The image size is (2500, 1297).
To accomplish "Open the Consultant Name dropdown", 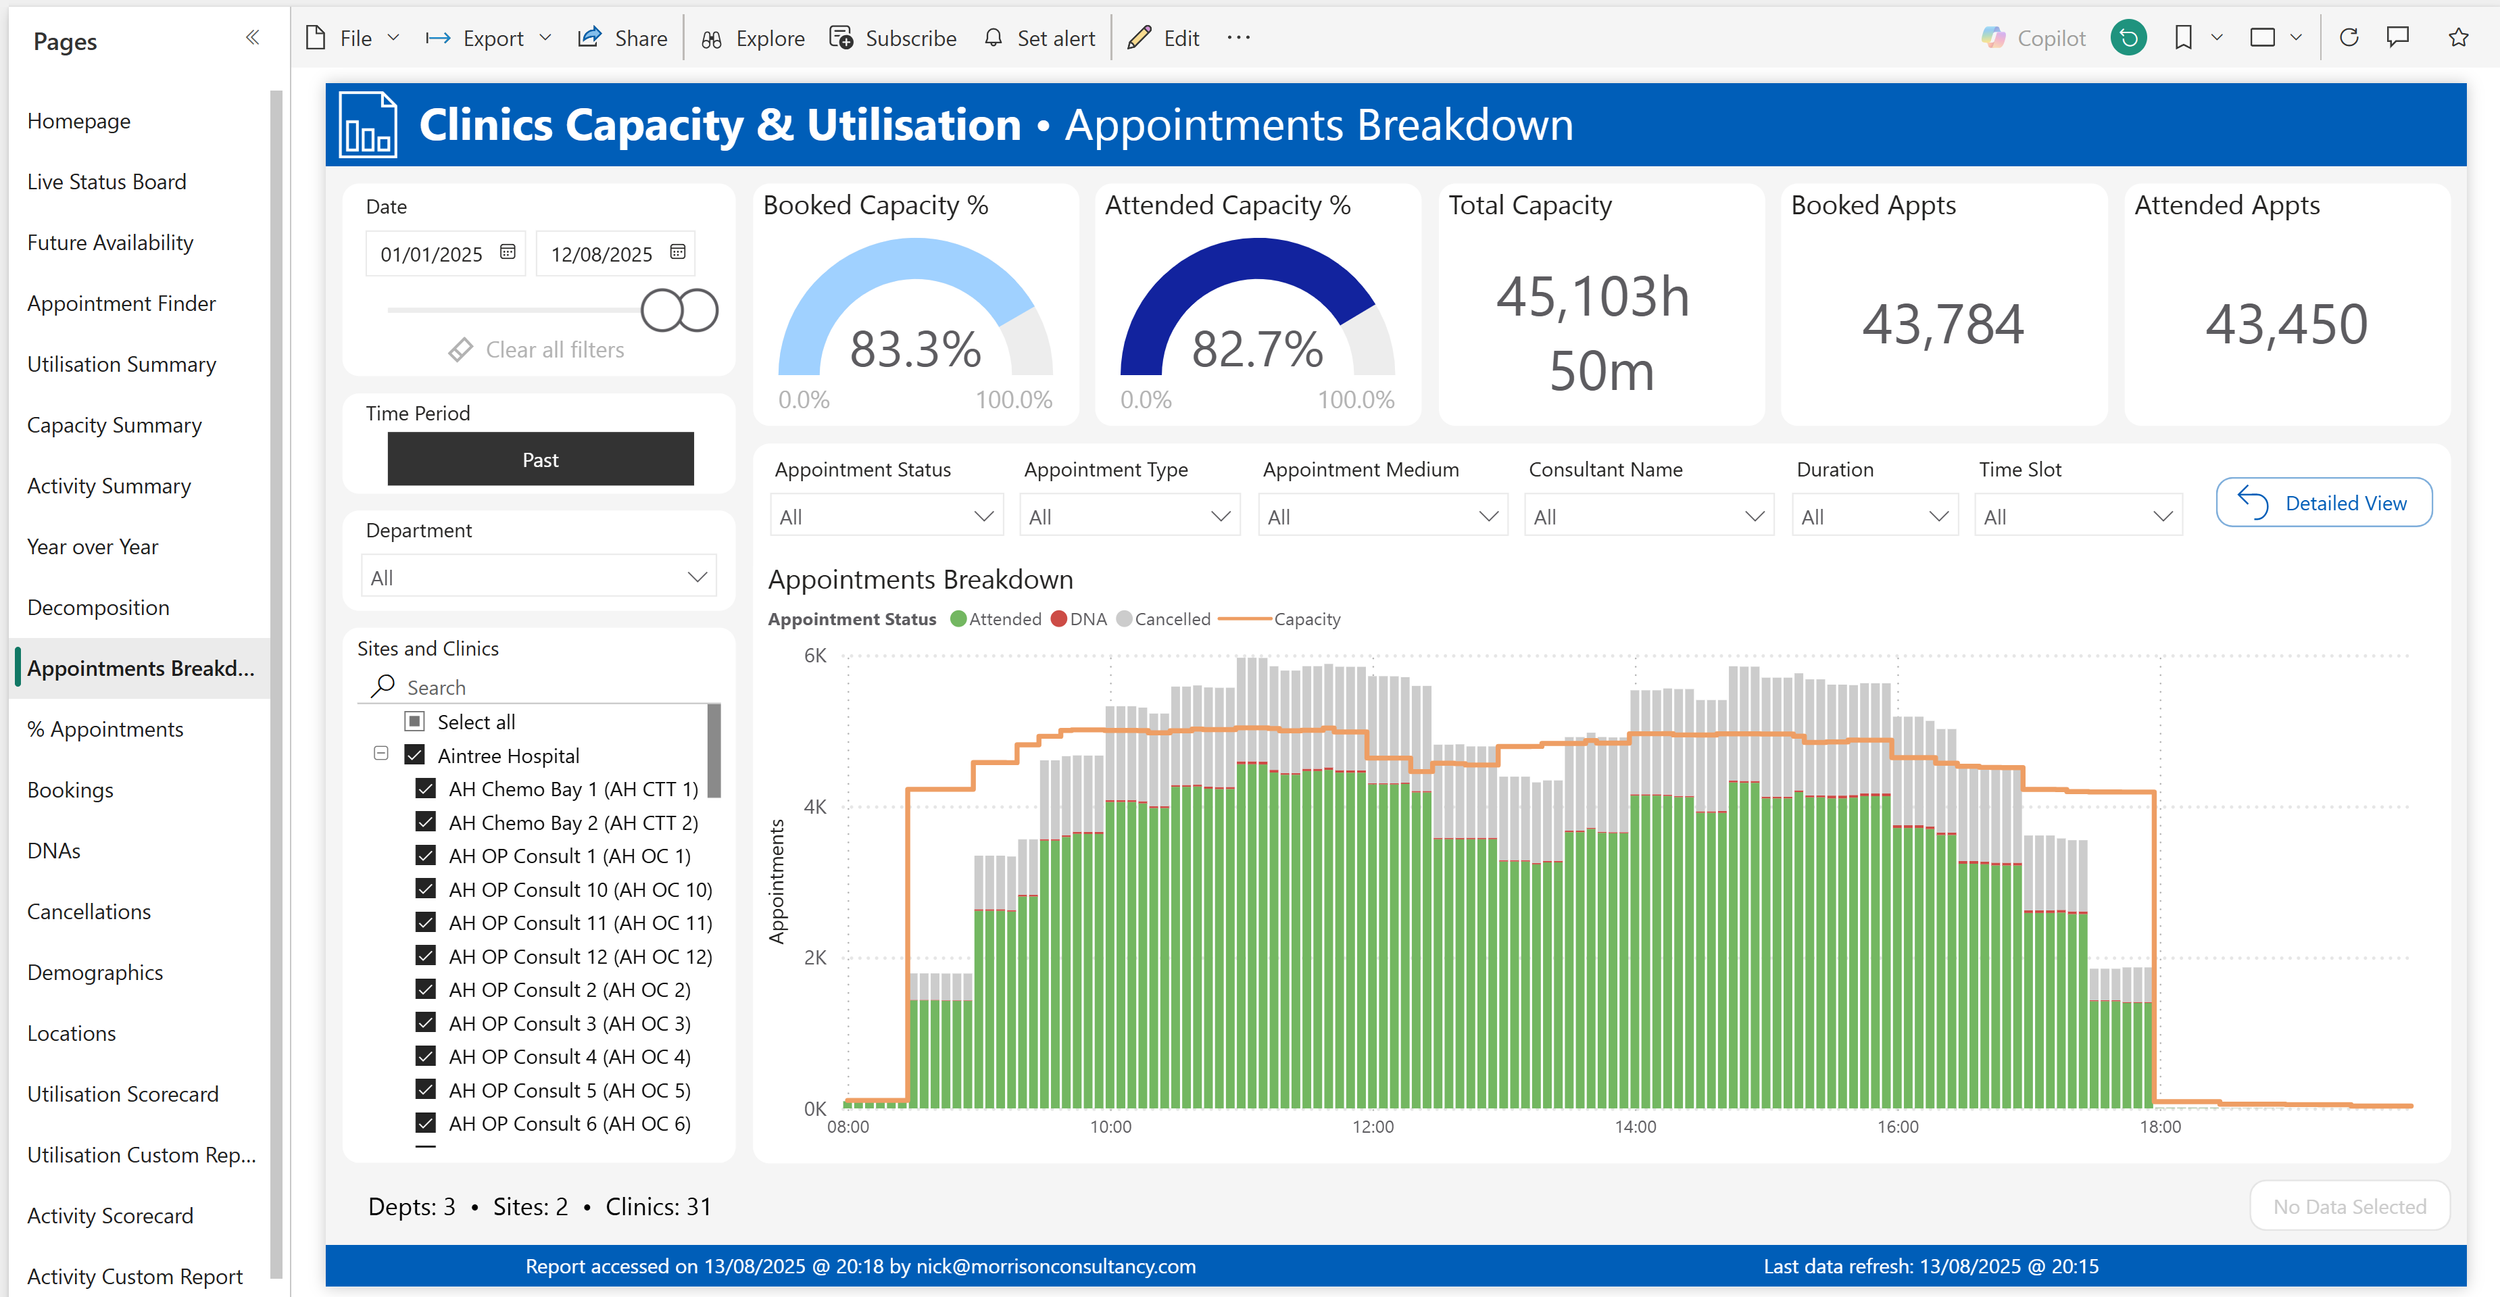I will [1648, 516].
